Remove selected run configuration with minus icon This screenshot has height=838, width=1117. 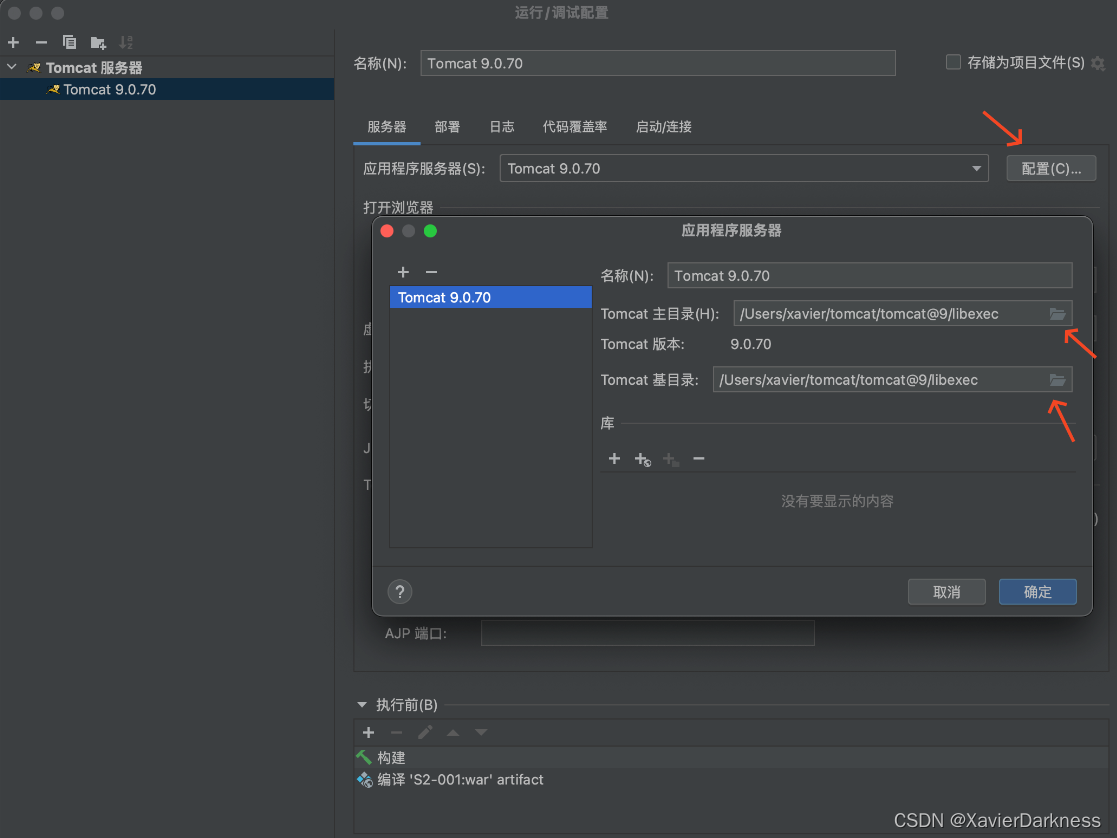pyautogui.click(x=41, y=43)
